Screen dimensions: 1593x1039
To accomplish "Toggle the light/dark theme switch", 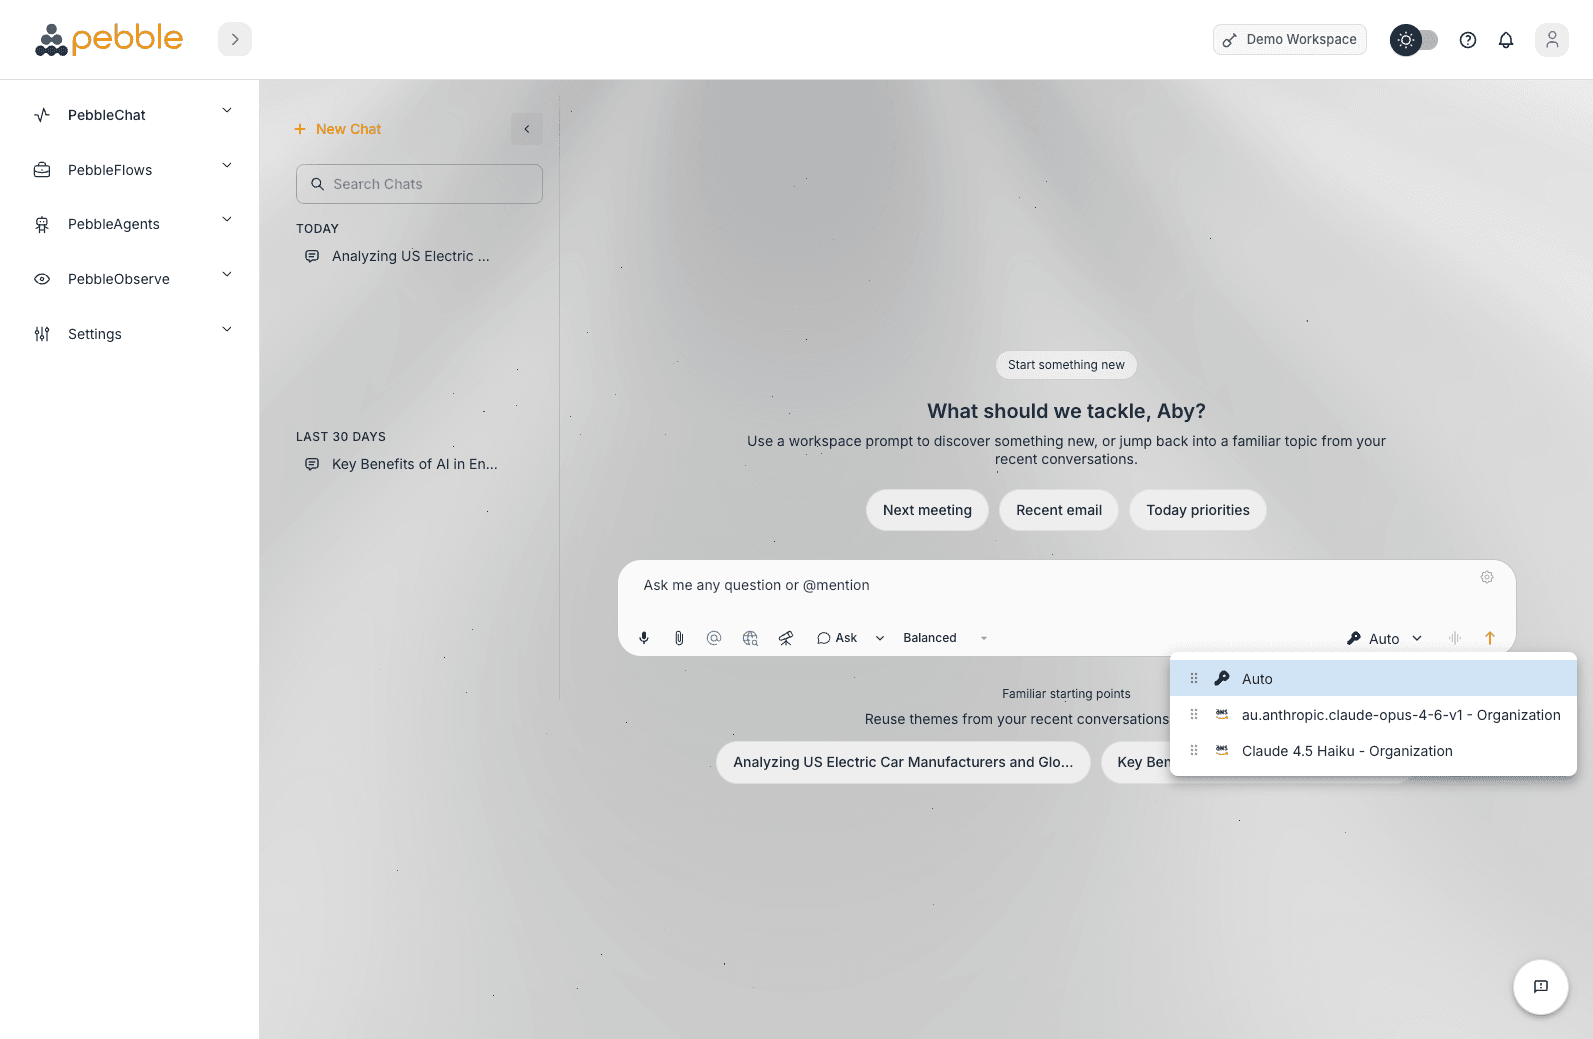I will tap(1414, 40).
